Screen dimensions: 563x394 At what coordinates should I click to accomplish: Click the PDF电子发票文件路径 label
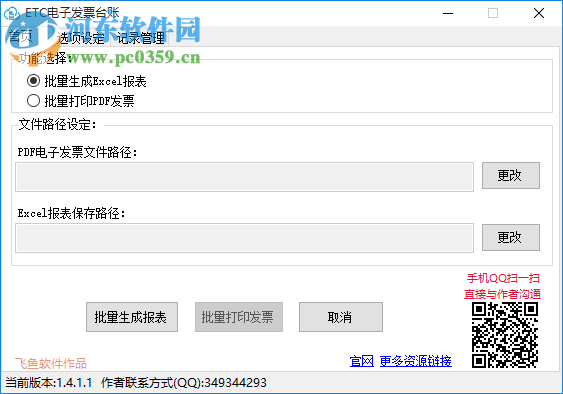(x=78, y=152)
